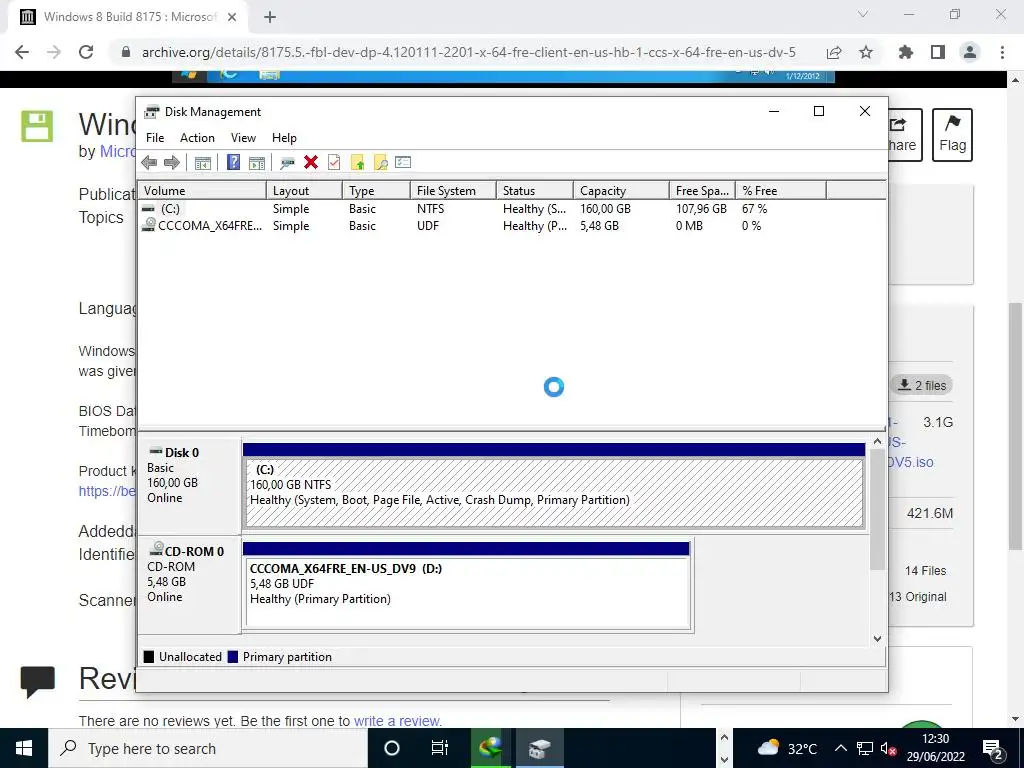Show hidden system tray icons chevron
The width and height of the screenshot is (1024, 768).
tap(840, 748)
